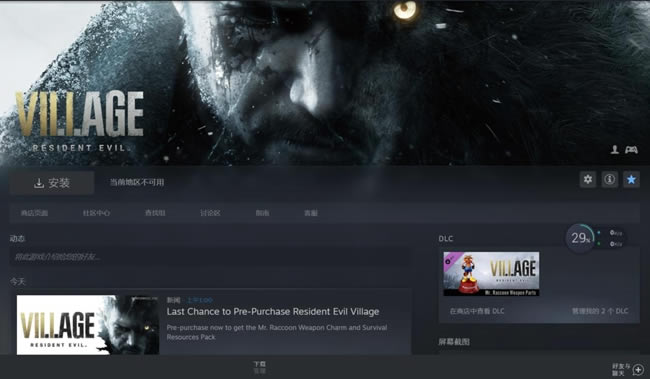The width and height of the screenshot is (650, 379).
Task: Click the DLC section heading
Action: (x=446, y=238)
